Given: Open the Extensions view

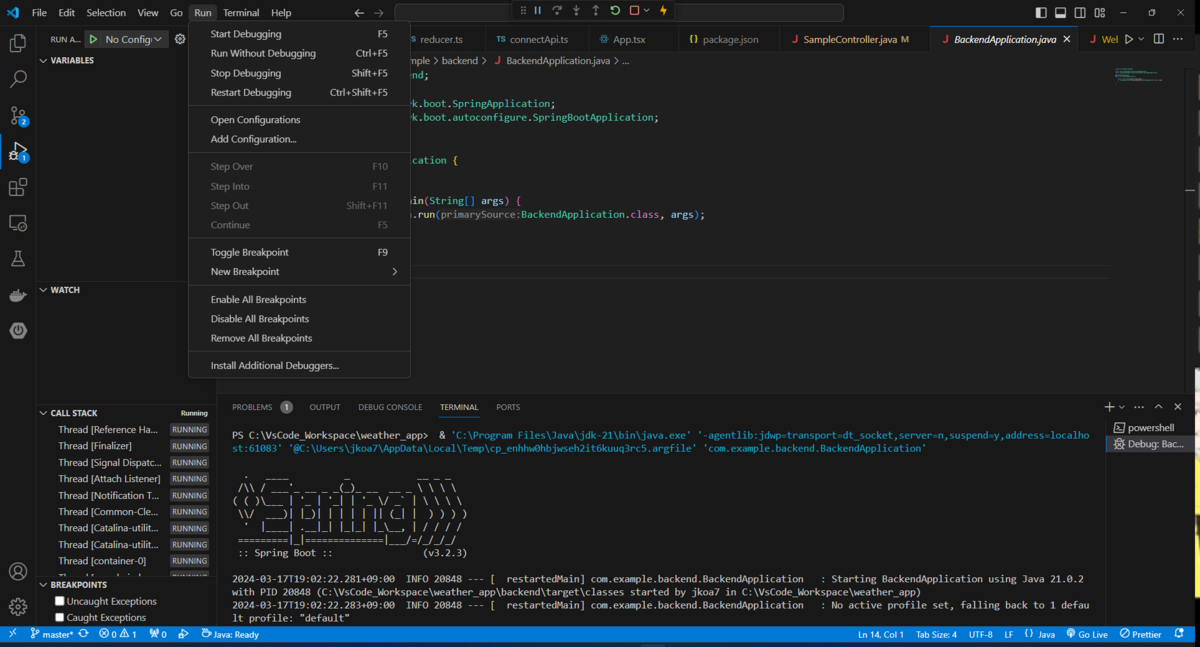Looking at the screenshot, I should 17,187.
